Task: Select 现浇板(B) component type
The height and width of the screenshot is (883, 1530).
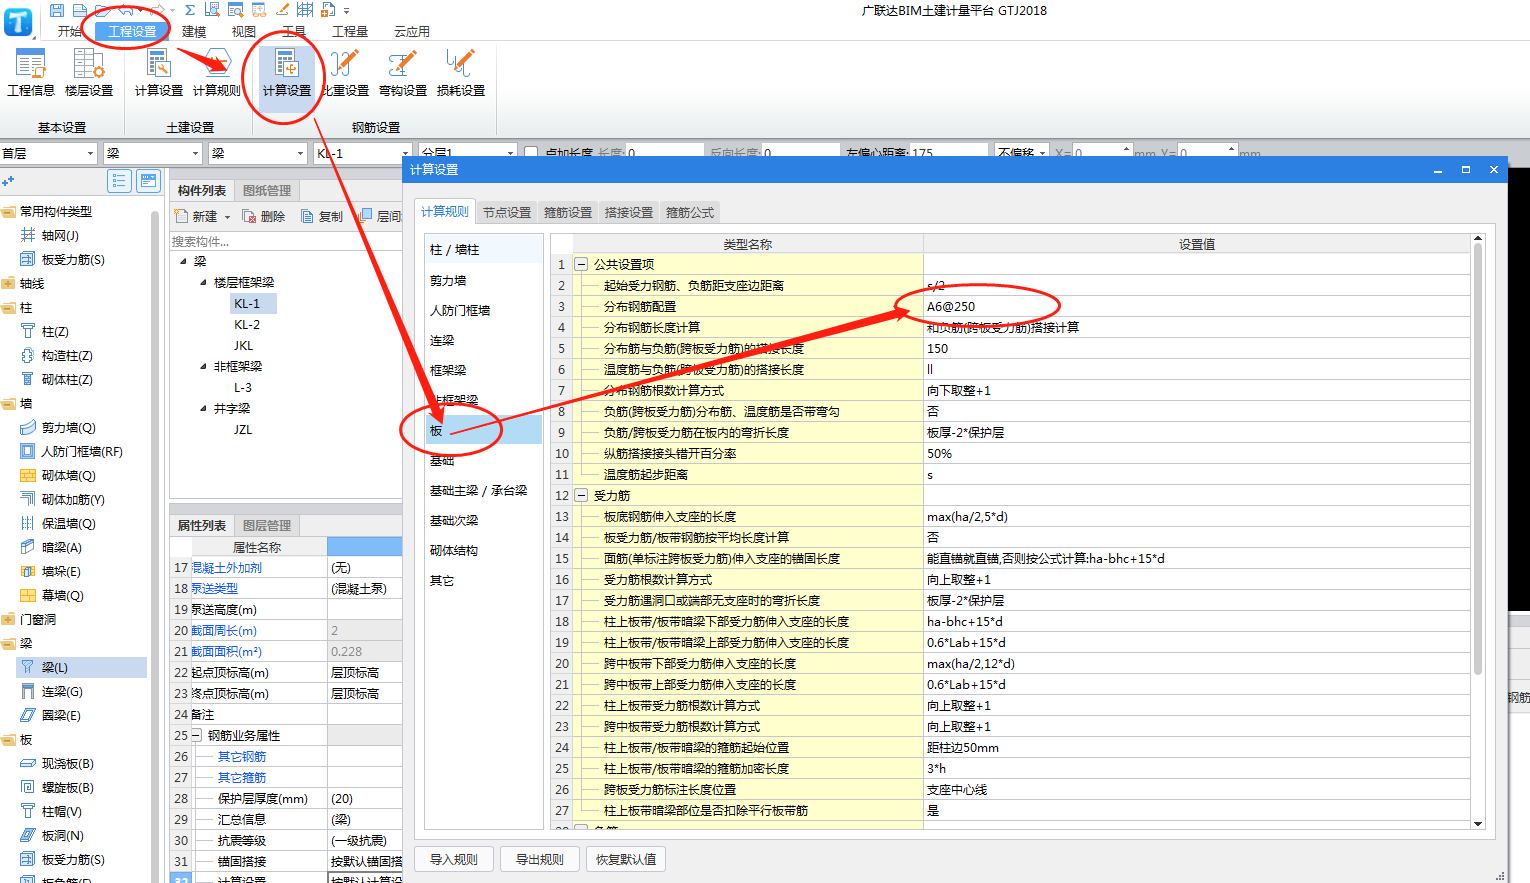Action: pyautogui.click(x=67, y=763)
